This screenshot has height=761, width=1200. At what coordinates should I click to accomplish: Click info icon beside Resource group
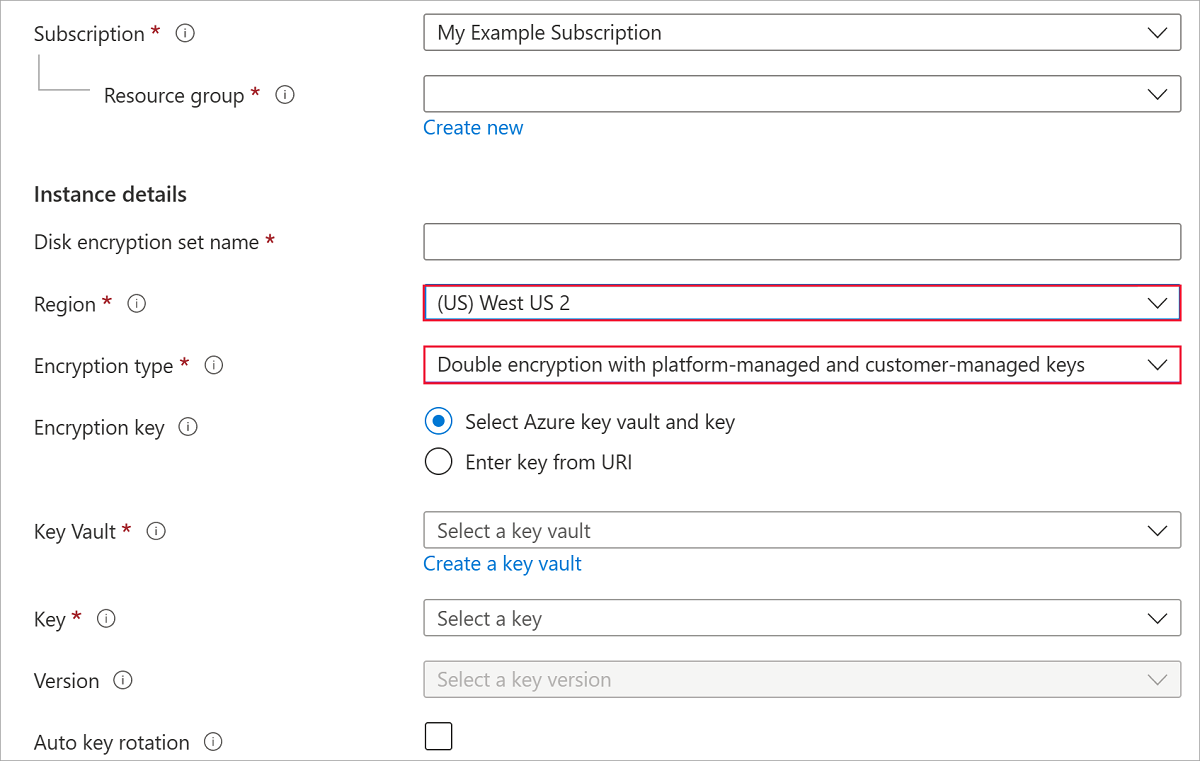[285, 95]
